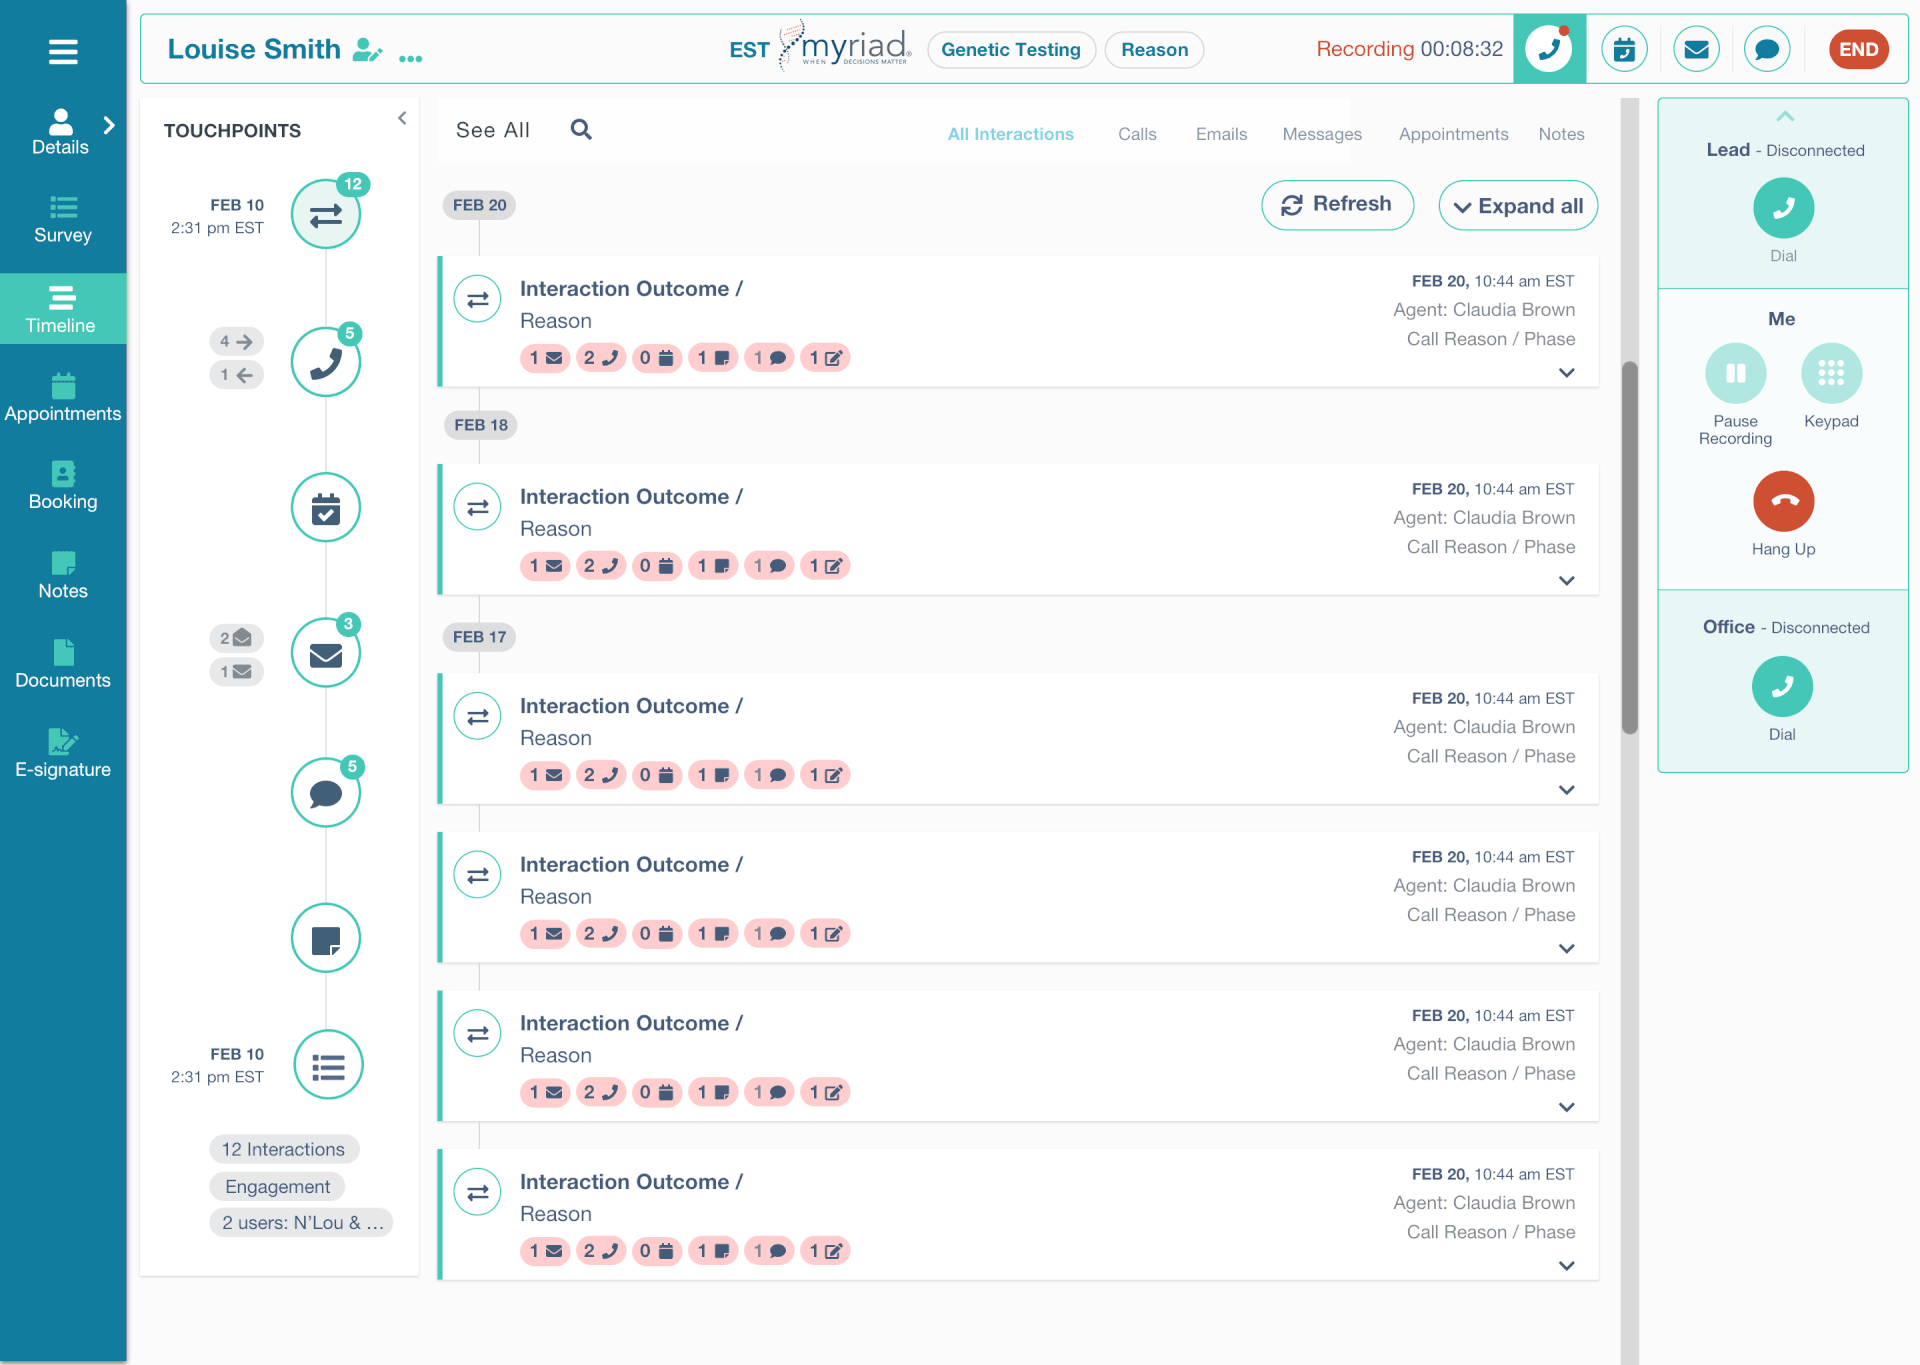Switch to the Appointments tab
The width and height of the screenshot is (1920, 1365).
[1453, 134]
